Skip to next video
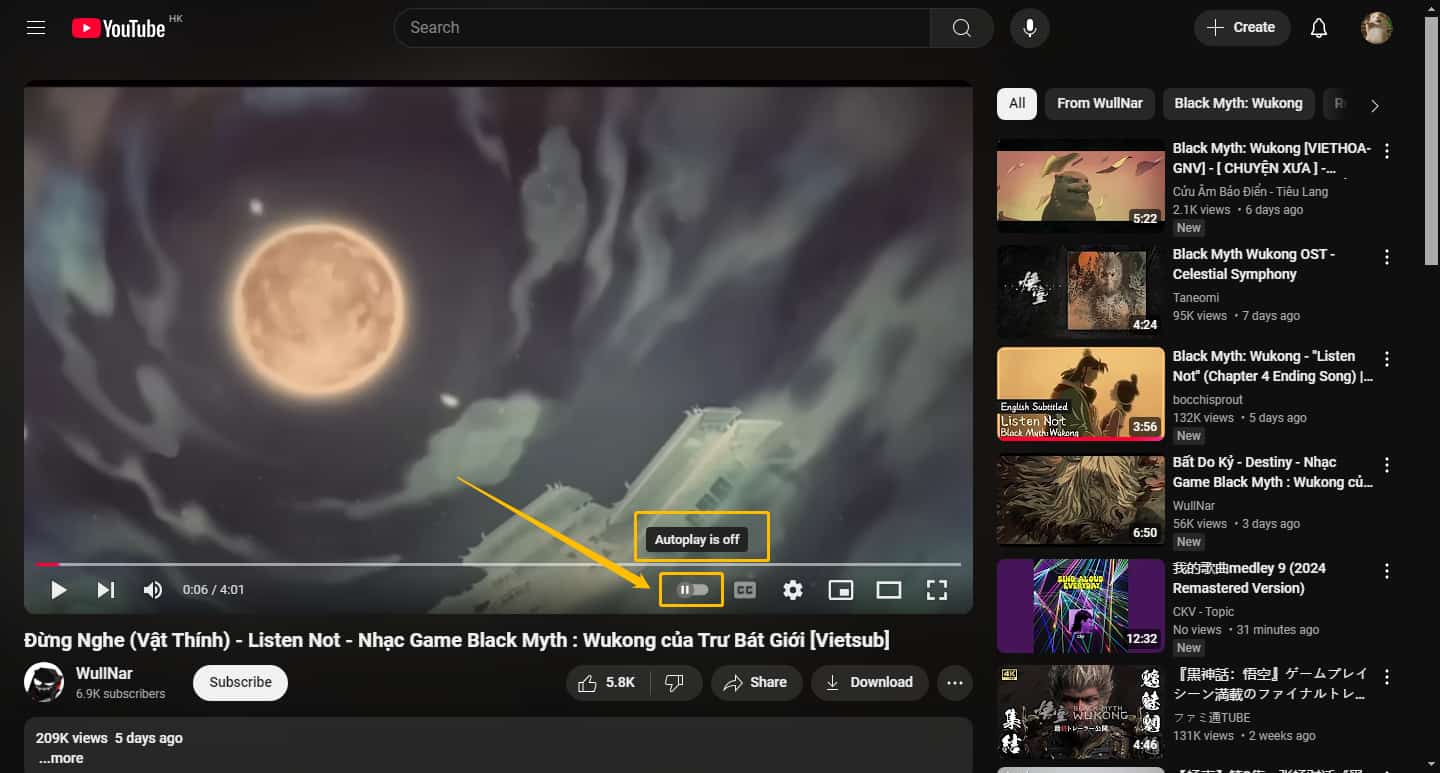This screenshot has width=1440, height=773. pyautogui.click(x=105, y=590)
